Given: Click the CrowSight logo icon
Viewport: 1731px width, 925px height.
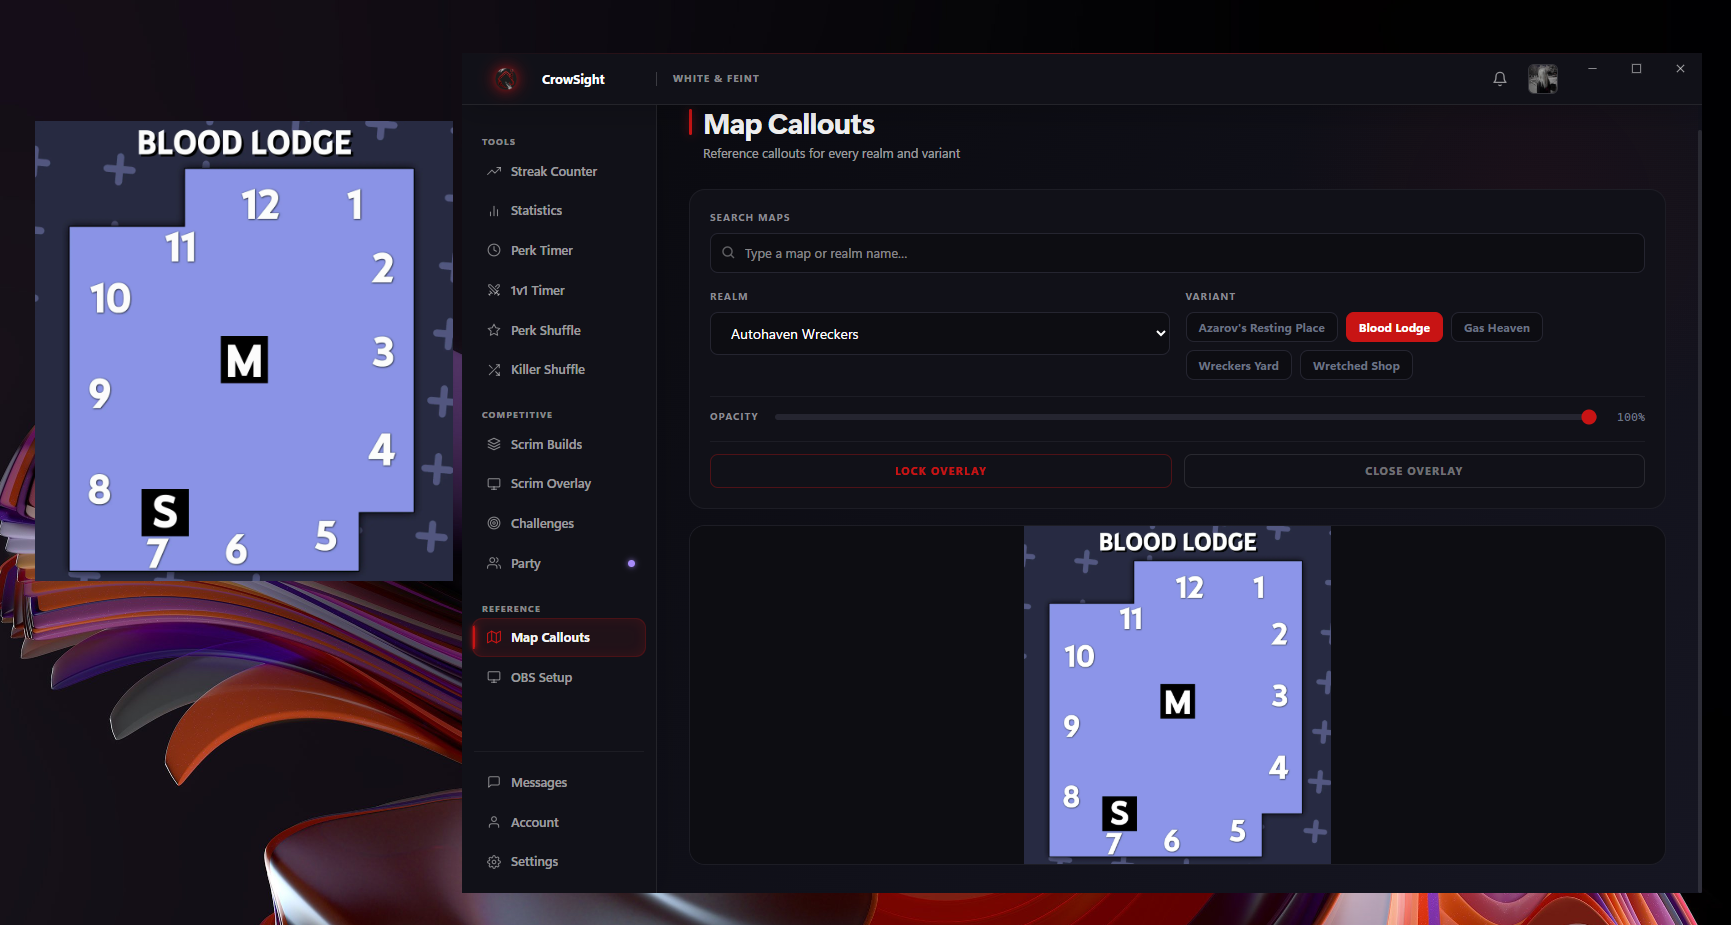Looking at the screenshot, I should coord(506,78).
